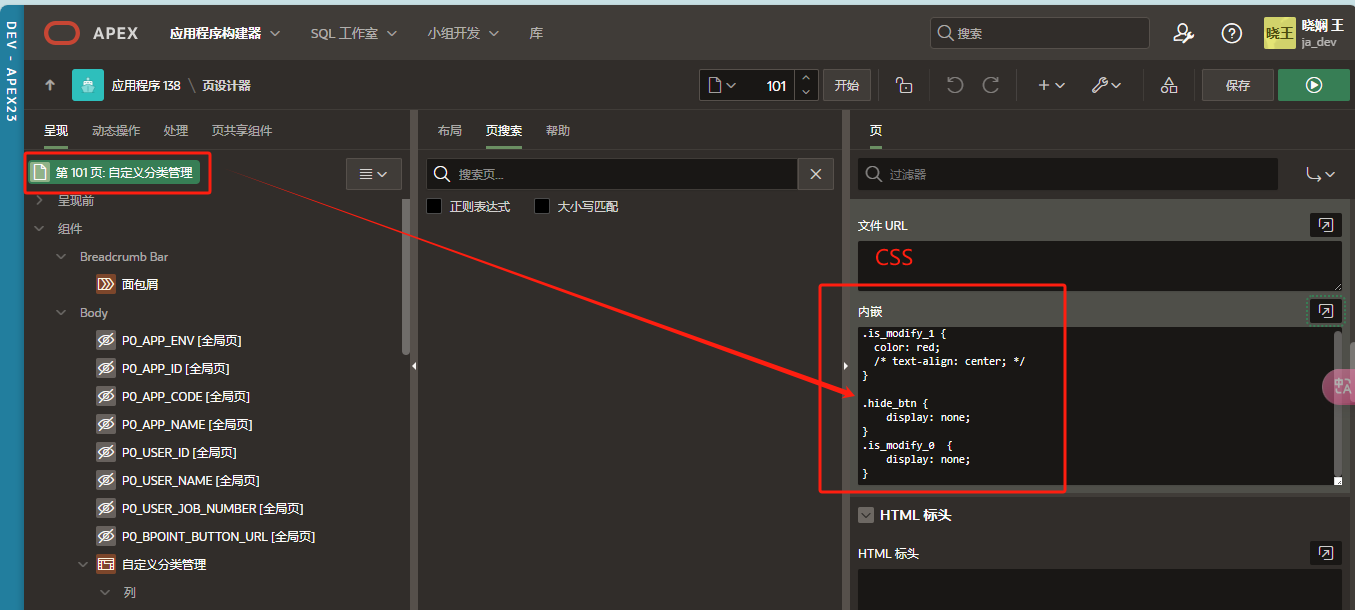Click the 自定义分类管理 region icon

click(106, 564)
